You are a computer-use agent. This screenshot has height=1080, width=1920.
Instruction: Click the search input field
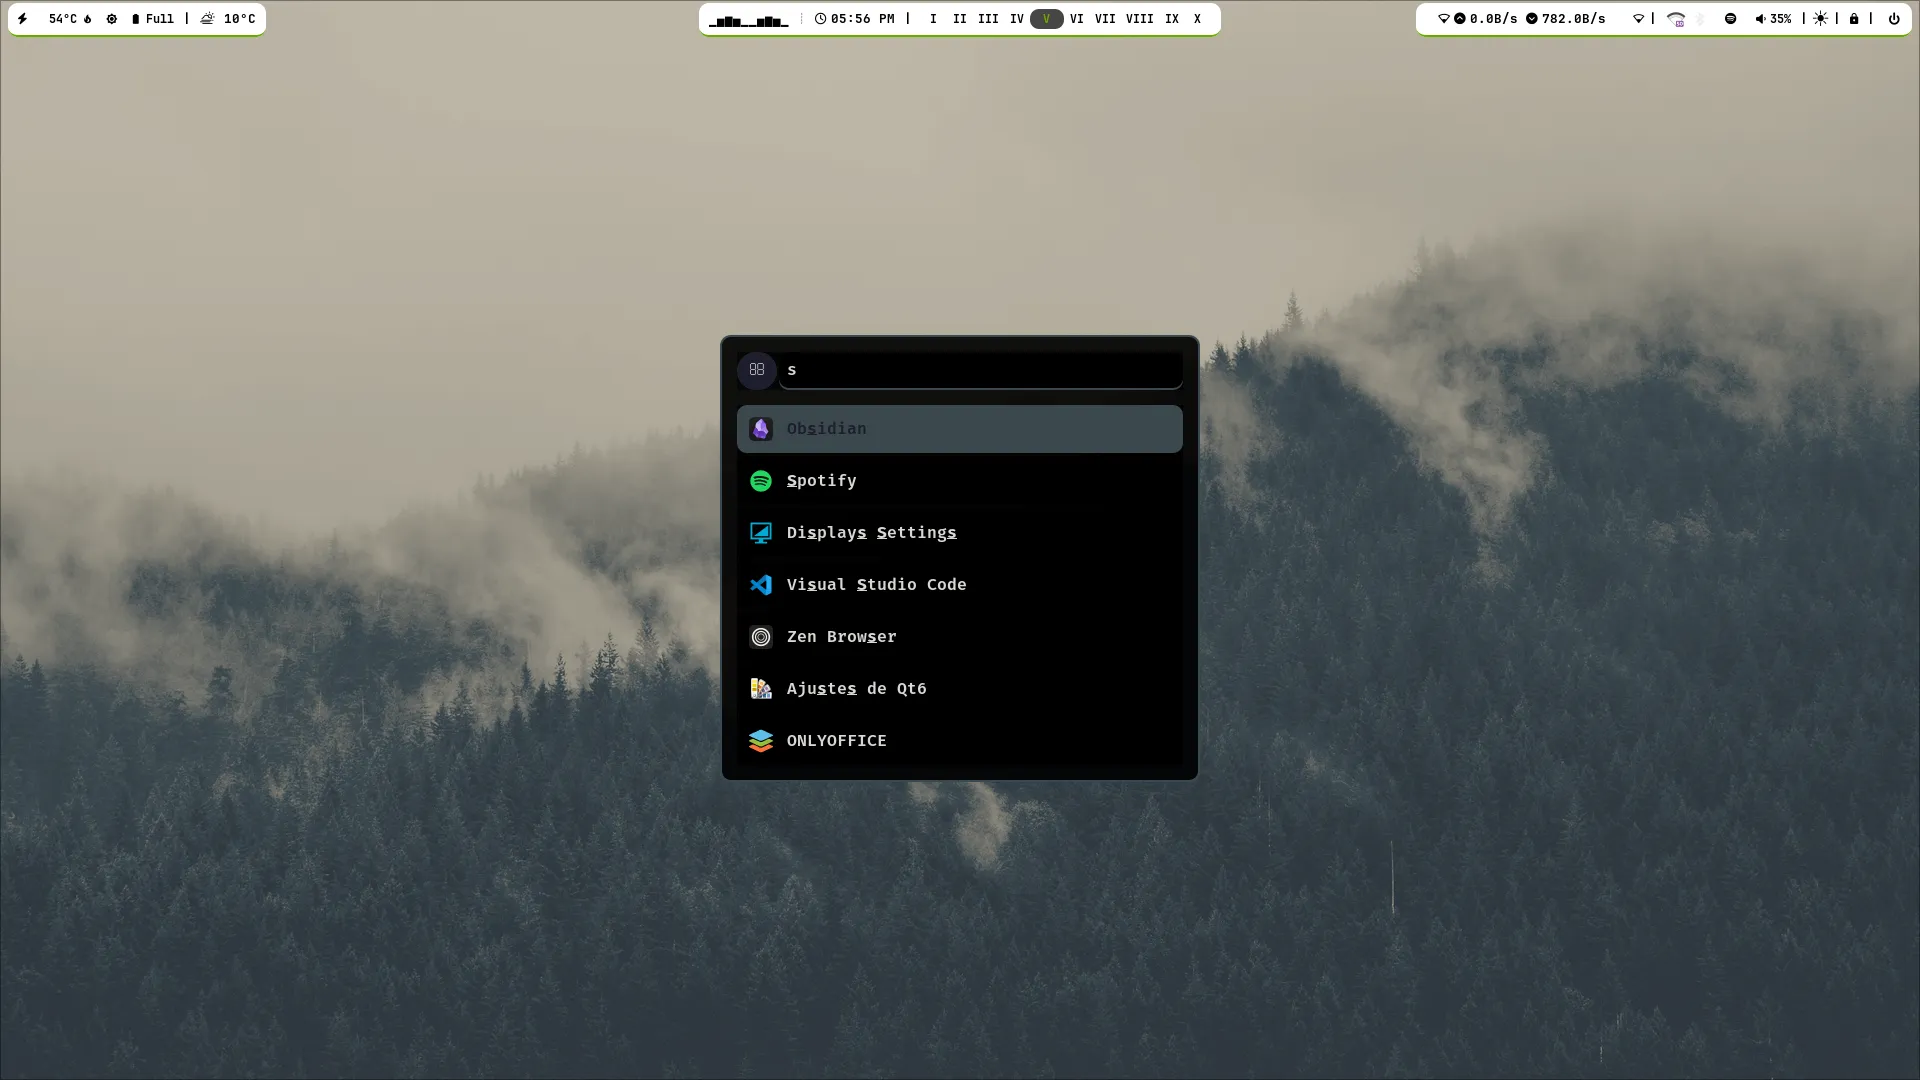pos(980,370)
